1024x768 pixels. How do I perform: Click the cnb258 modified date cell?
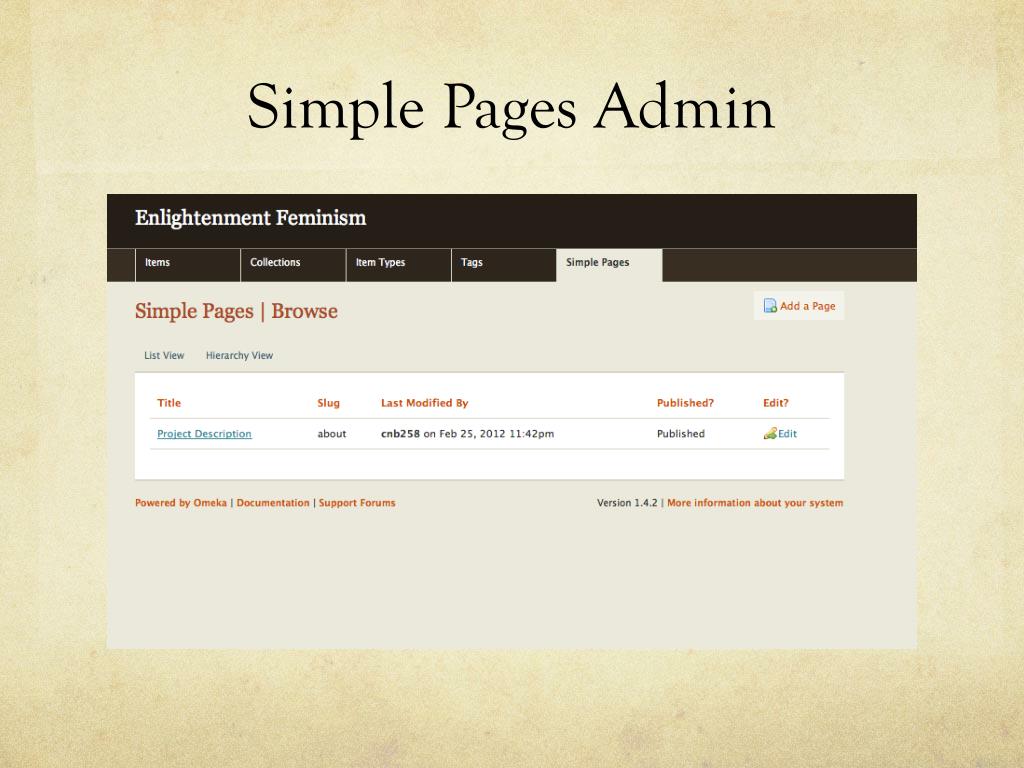click(x=468, y=434)
